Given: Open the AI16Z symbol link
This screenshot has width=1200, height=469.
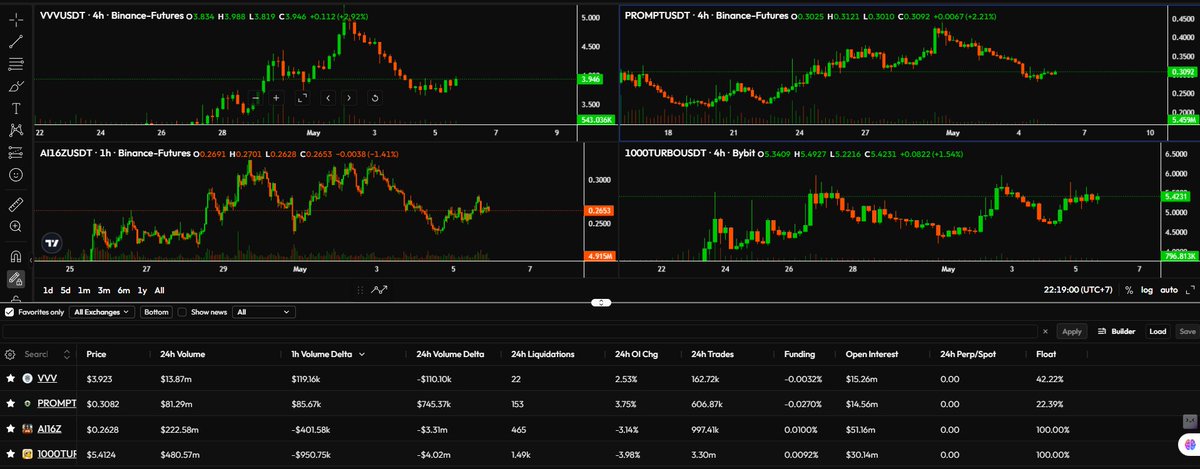Looking at the screenshot, I should 49,429.
